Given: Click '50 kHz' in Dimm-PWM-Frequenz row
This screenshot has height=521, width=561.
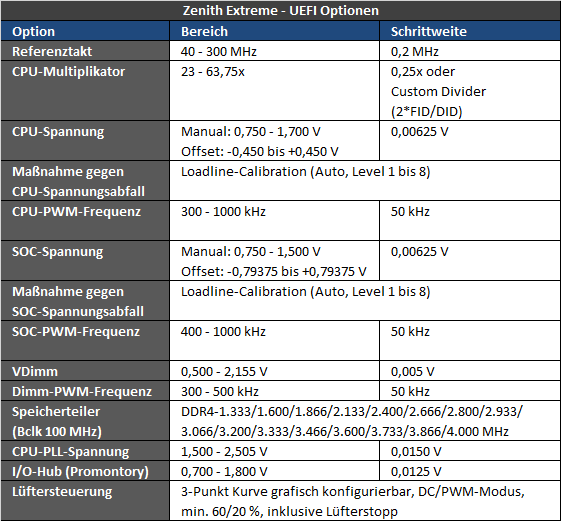Looking at the screenshot, I should [410, 391].
